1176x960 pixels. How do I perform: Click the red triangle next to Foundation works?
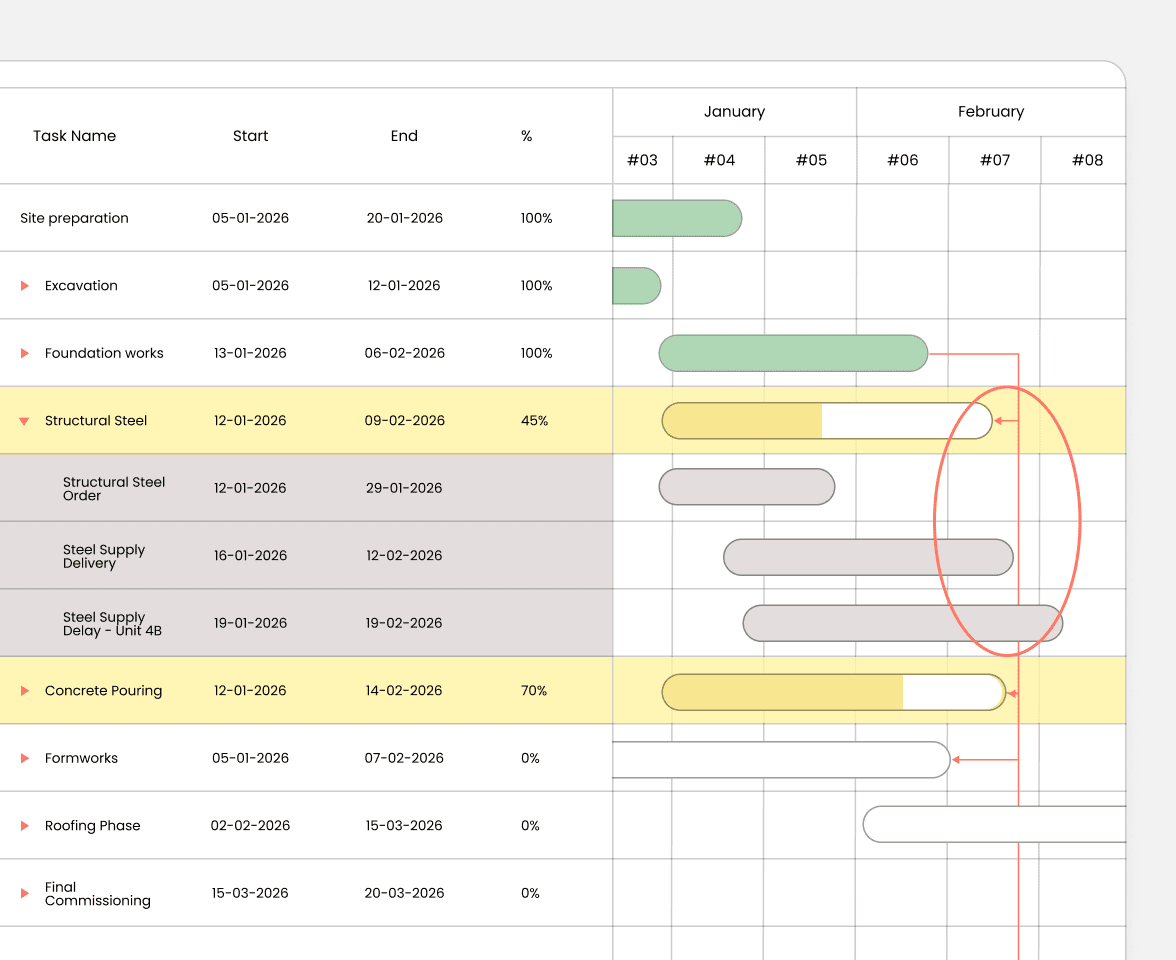tap(23, 353)
